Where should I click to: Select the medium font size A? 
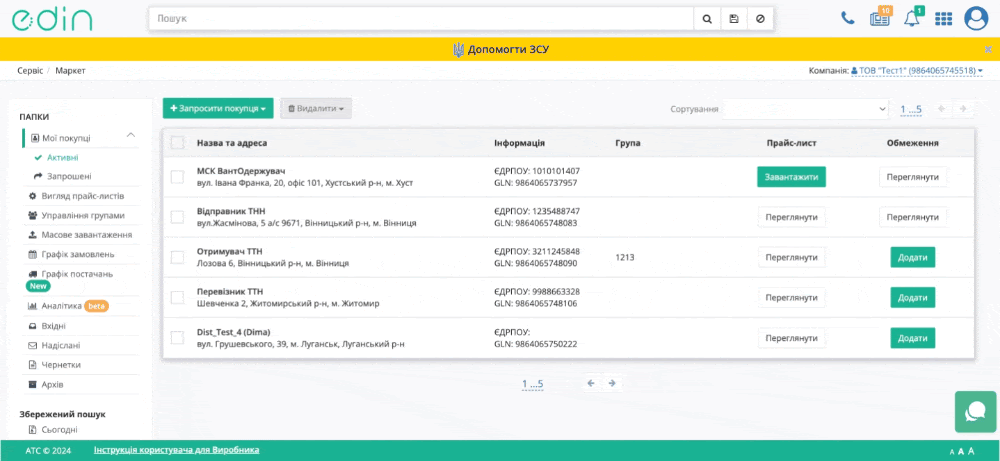point(961,451)
